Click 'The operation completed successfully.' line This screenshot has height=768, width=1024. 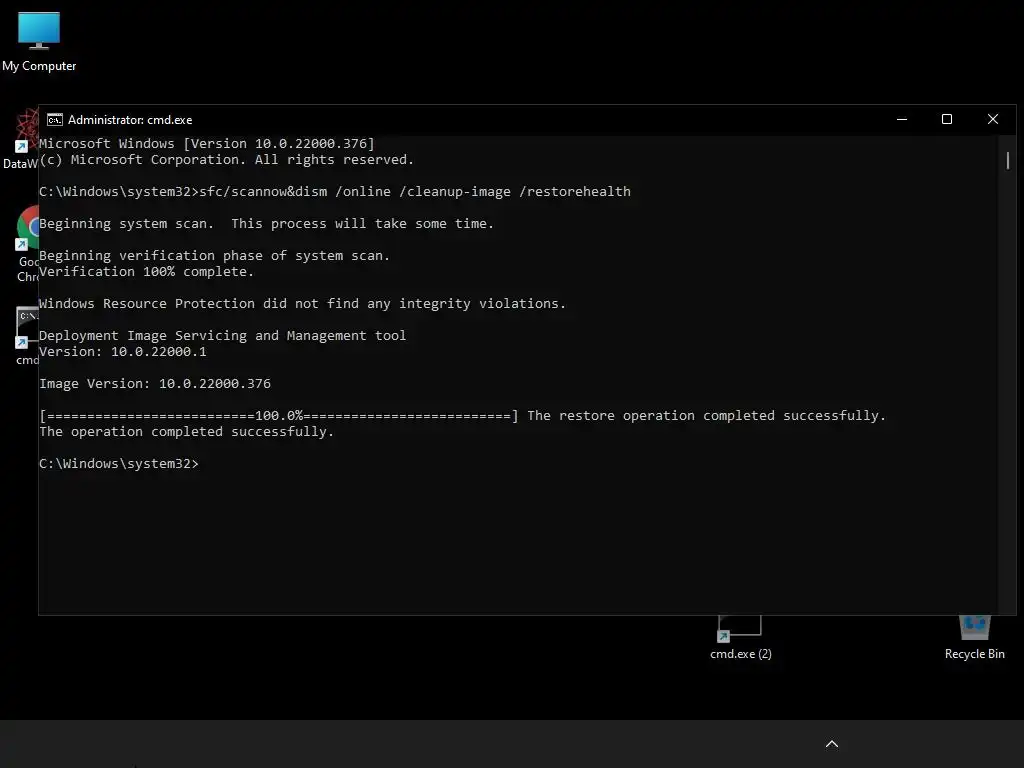tap(187, 432)
